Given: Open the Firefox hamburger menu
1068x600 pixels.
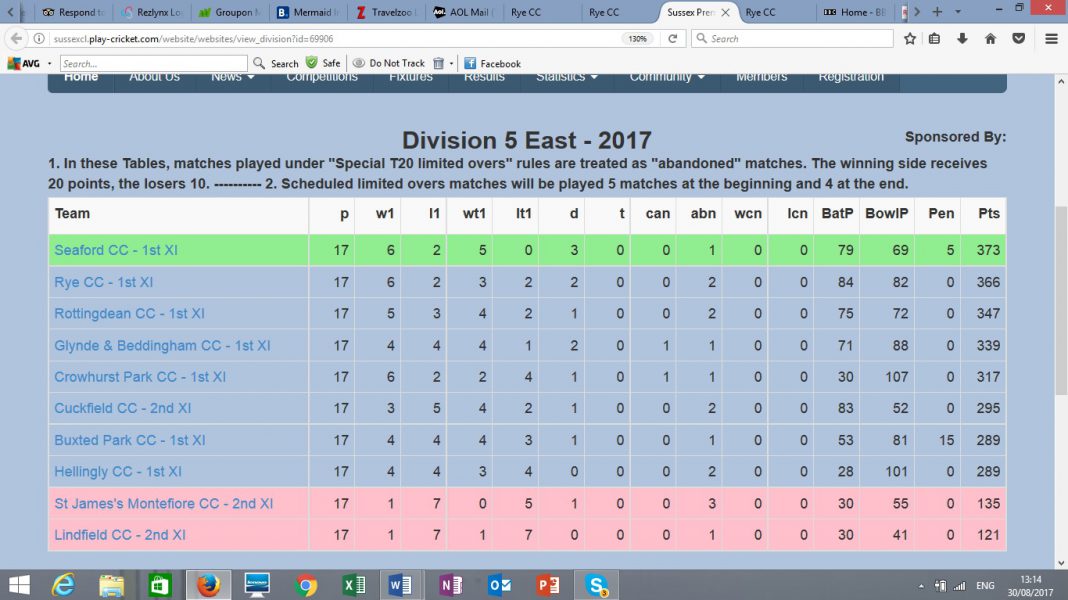Looking at the screenshot, I should tap(1051, 39).
